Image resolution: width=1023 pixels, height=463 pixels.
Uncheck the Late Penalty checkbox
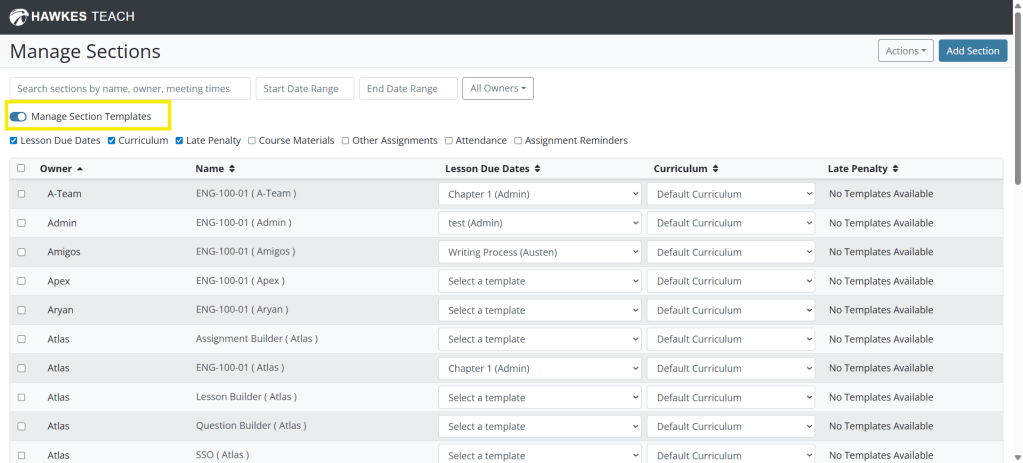tap(179, 140)
